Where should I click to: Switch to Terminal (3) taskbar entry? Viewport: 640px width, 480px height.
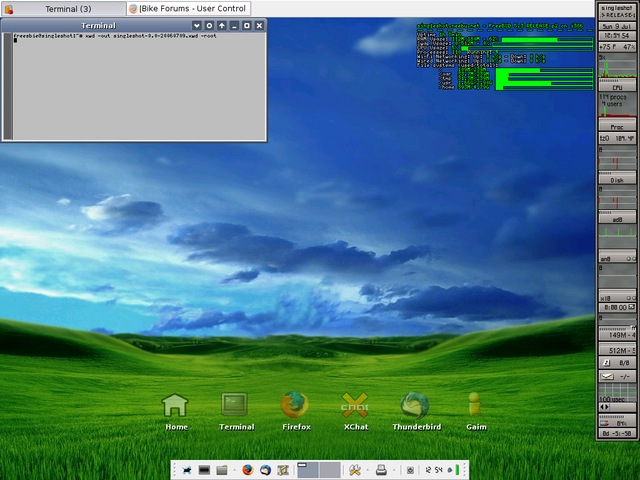pos(63,9)
